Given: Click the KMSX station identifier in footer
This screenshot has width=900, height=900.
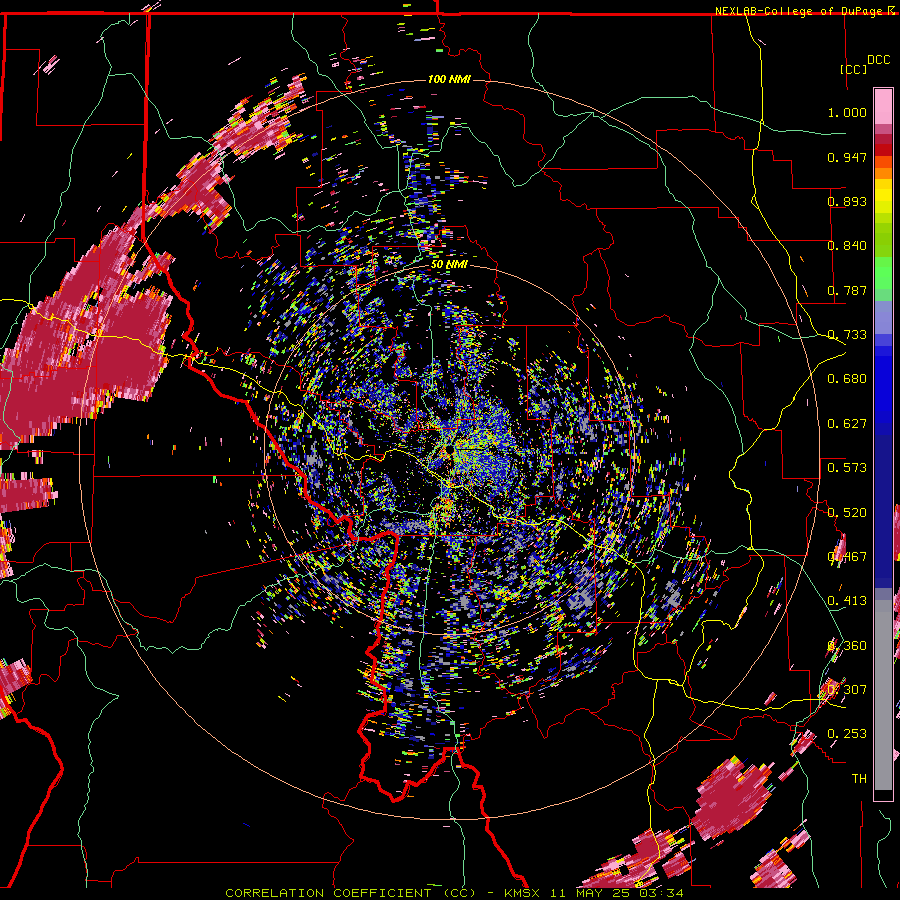Looking at the screenshot, I should tap(522, 893).
